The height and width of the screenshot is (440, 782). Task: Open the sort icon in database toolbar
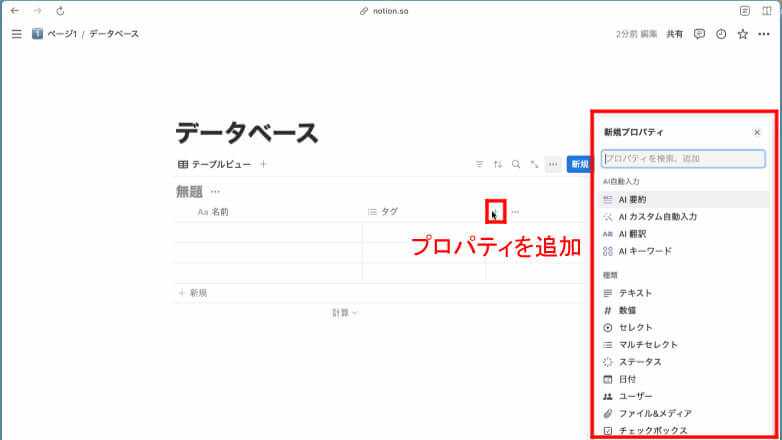(x=498, y=164)
